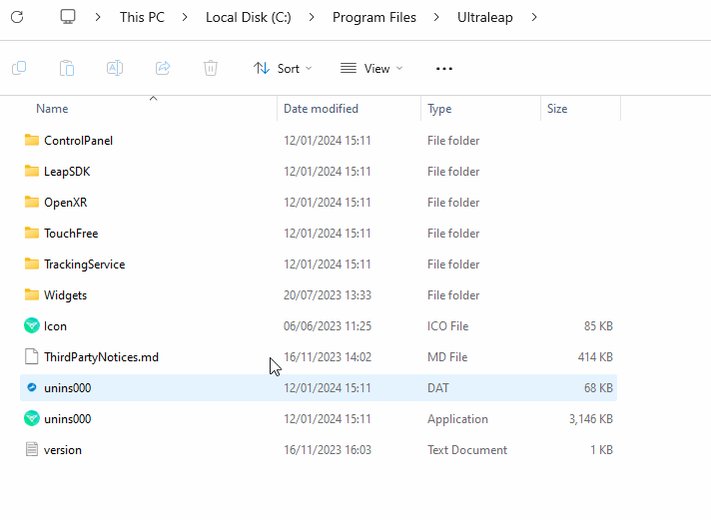Viewport: 711px width, 520px height.
Task: Click the ControlPanel folder icon
Action: (32, 140)
